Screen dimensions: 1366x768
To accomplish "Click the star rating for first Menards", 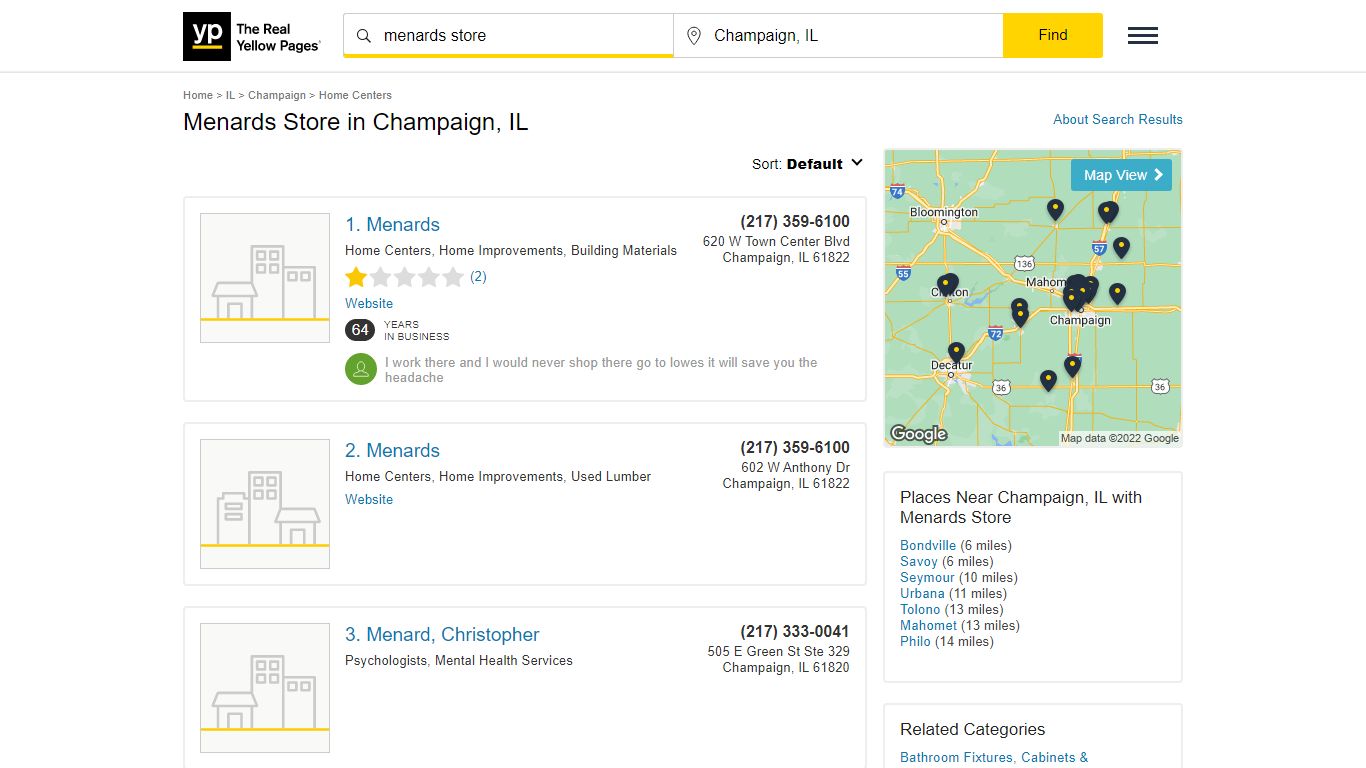I will [404, 277].
